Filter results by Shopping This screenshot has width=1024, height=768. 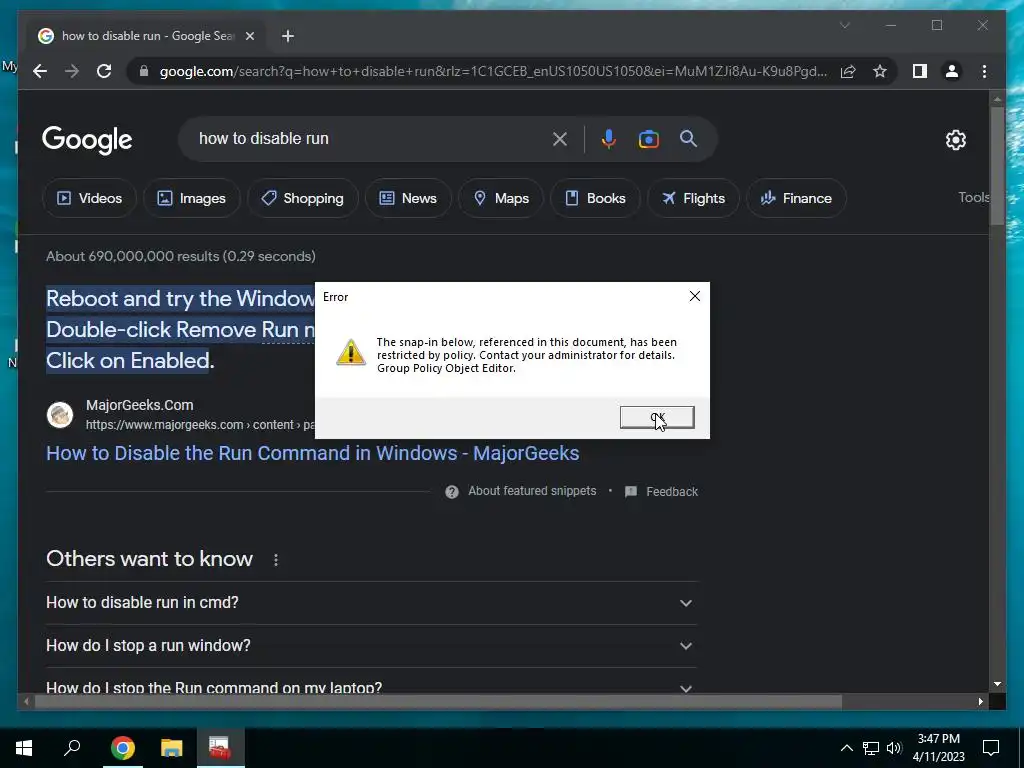point(302,198)
